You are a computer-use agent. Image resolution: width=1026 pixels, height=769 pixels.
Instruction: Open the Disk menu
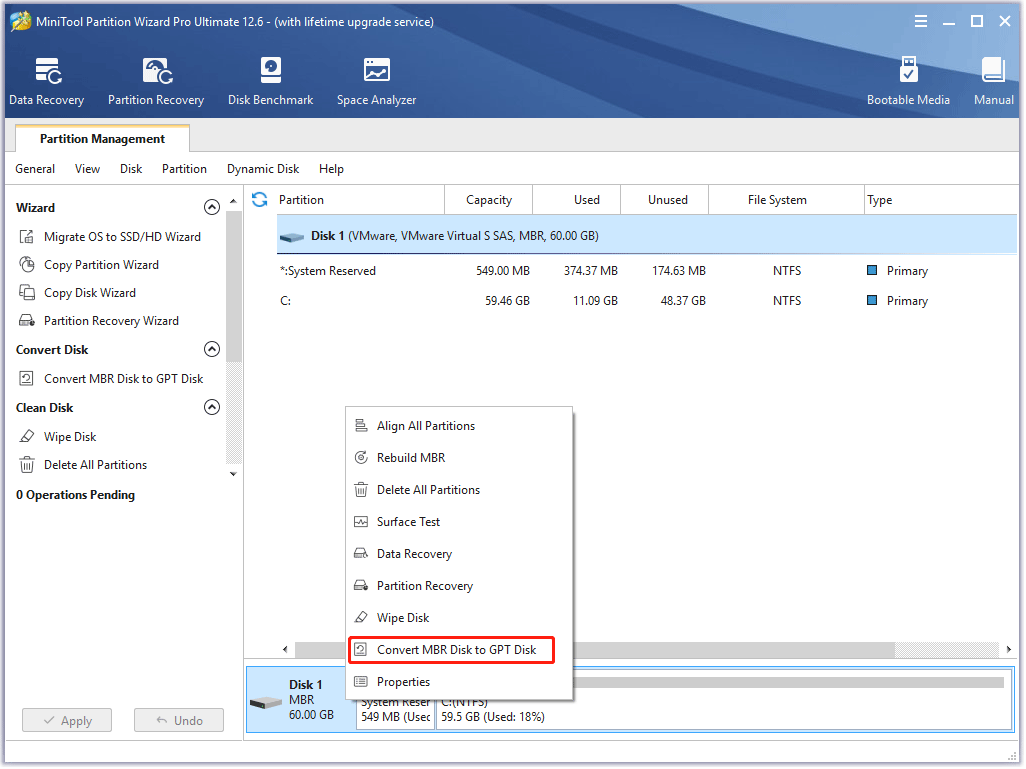click(131, 170)
